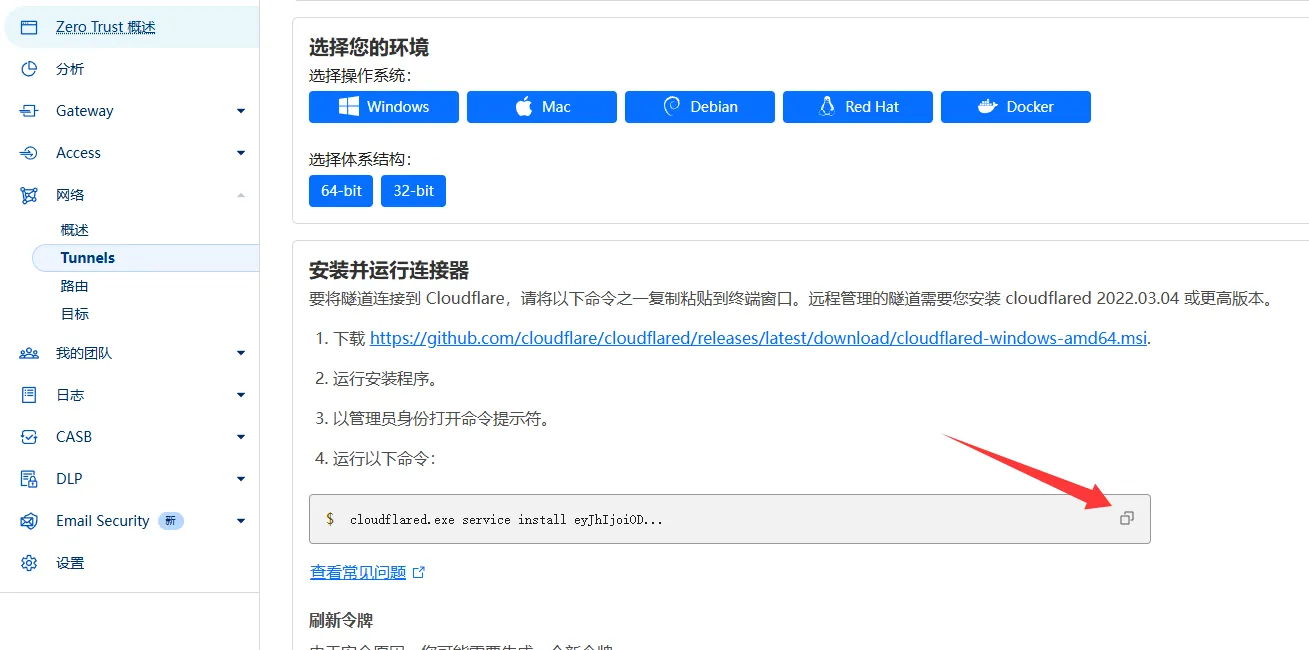Choose Windows as operating system
Image resolution: width=1309 pixels, height=650 pixels.
[x=384, y=107]
